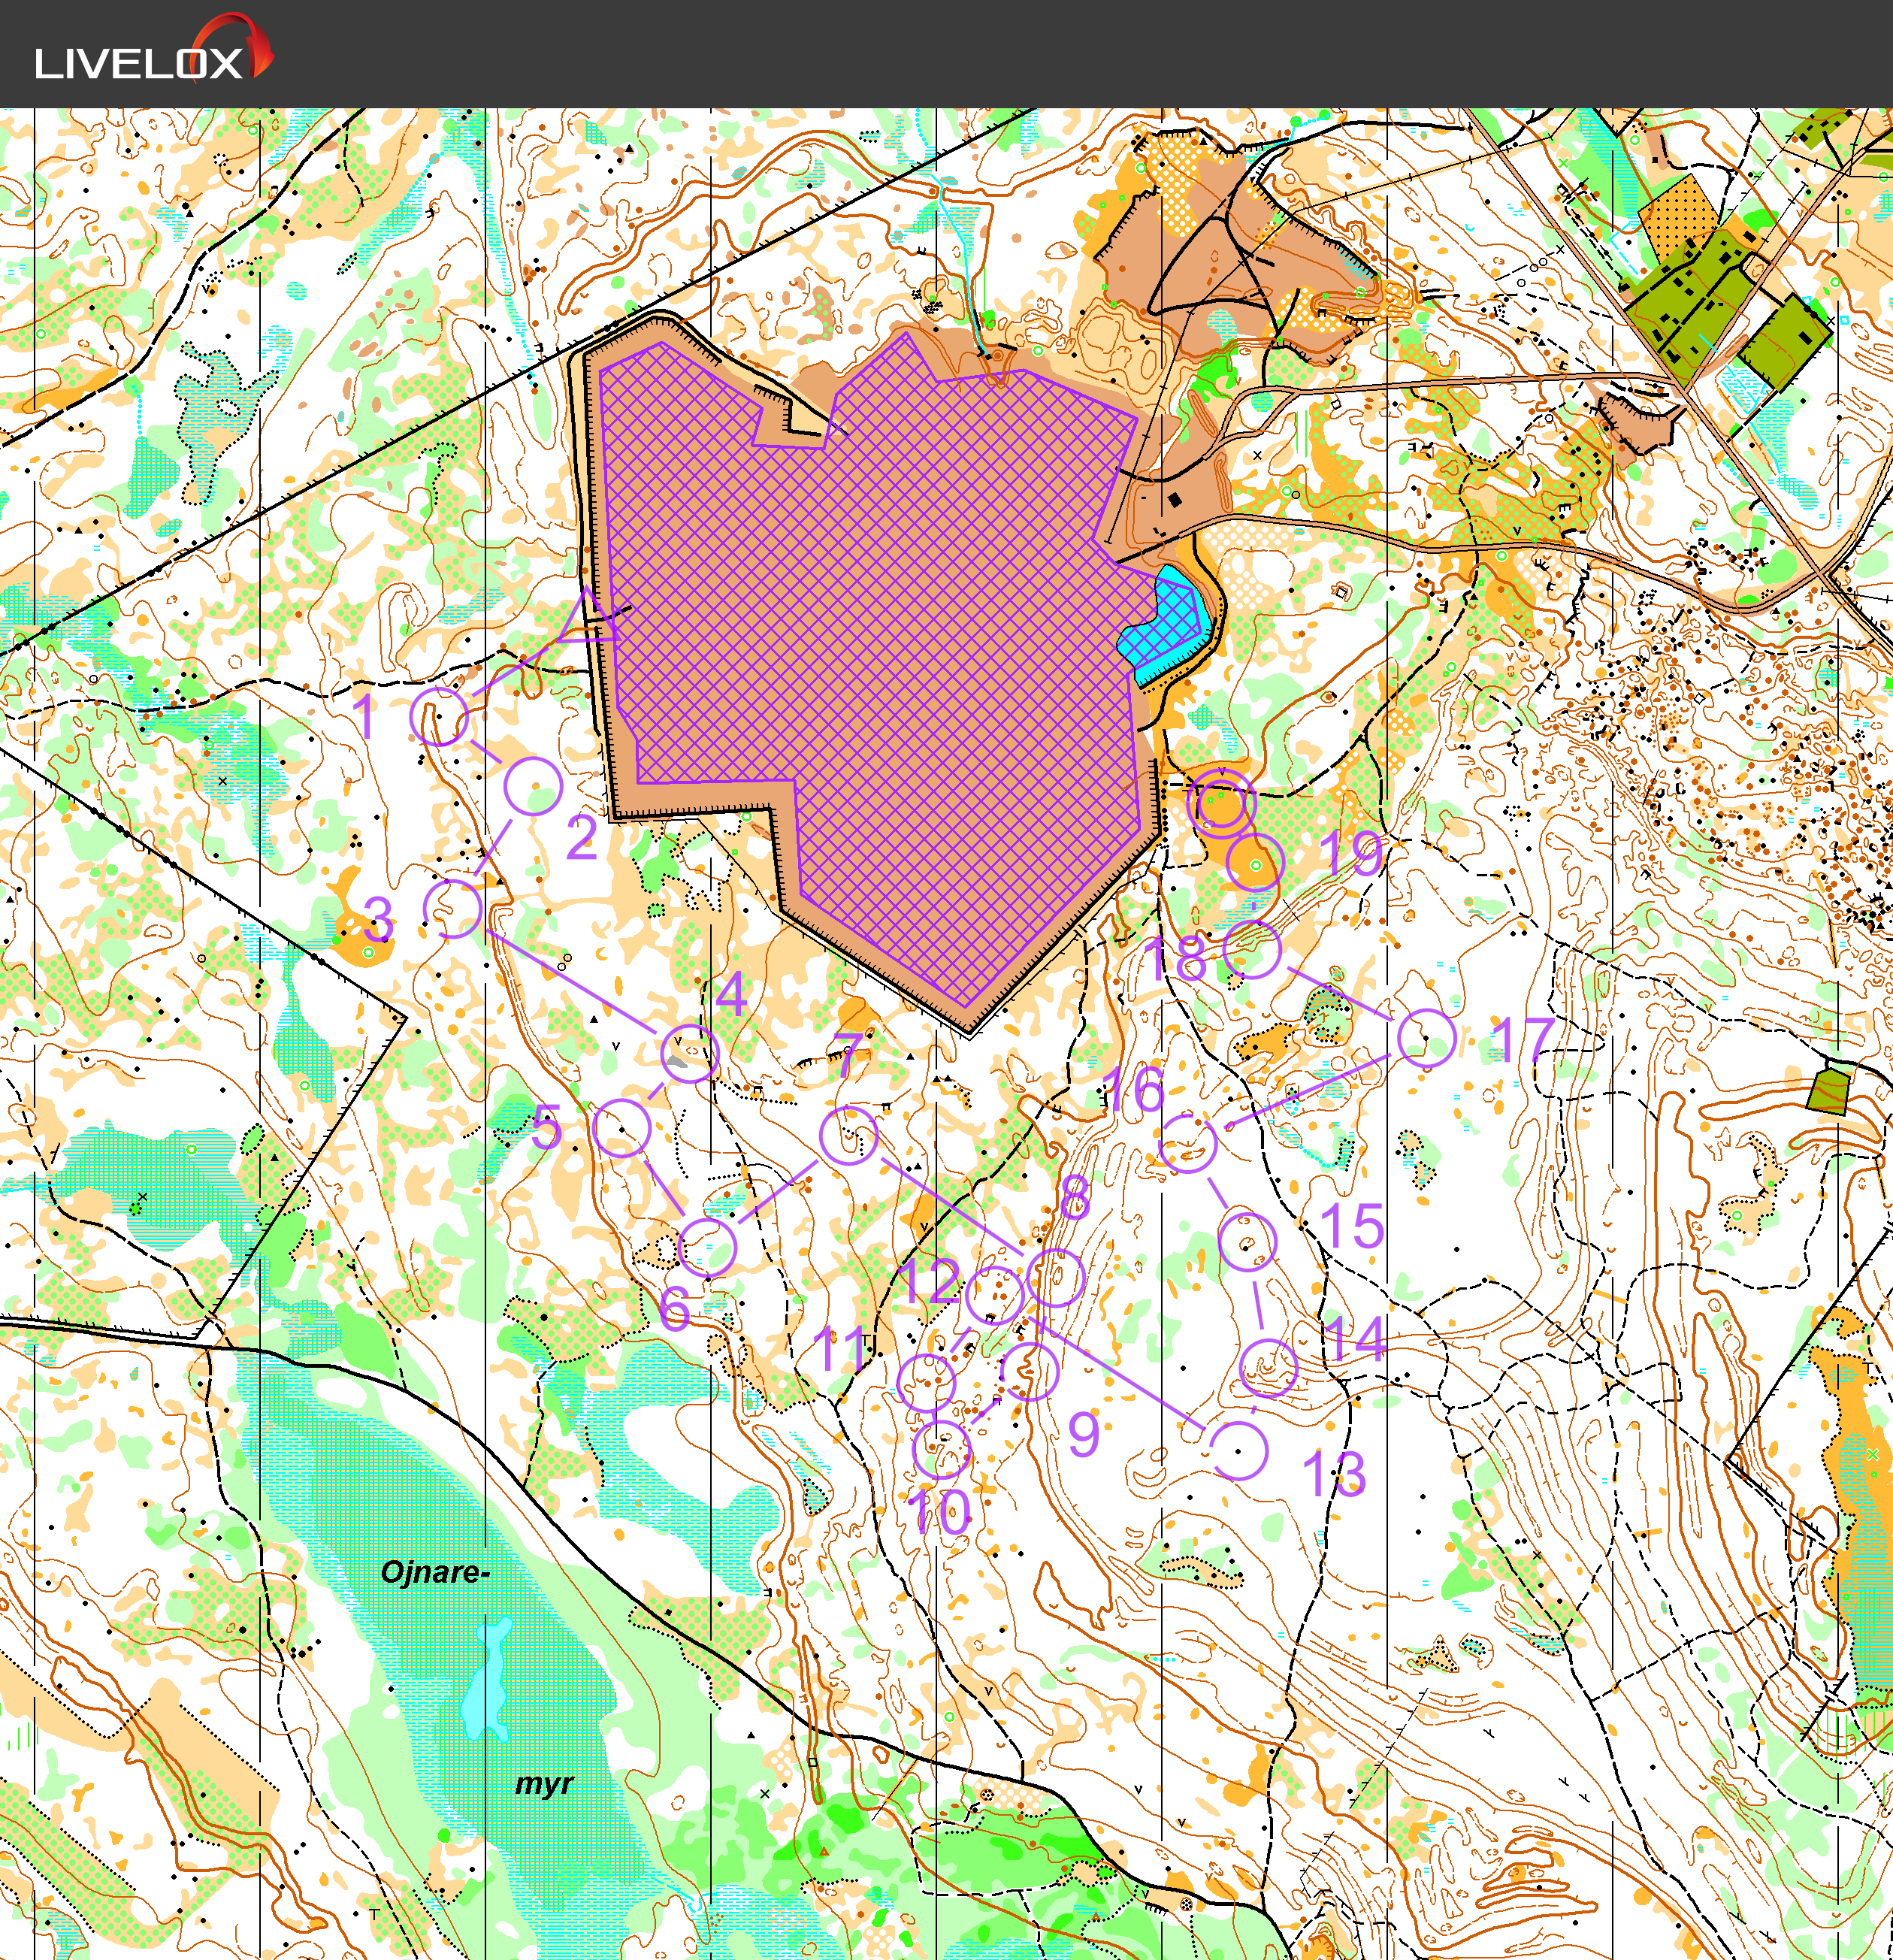The height and width of the screenshot is (1960, 1893).
Task: Select control circle number 8
Action: [x=1056, y=1277]
